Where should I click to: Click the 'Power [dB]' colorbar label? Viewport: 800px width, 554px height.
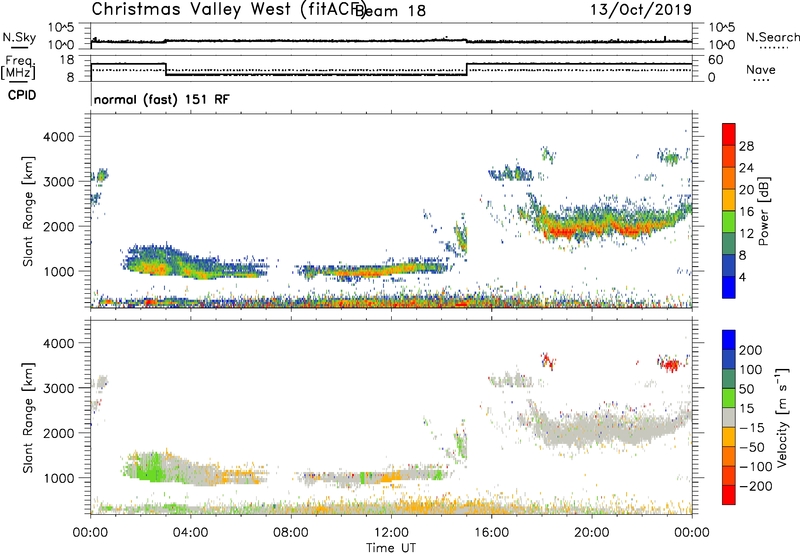click(764, 211)
